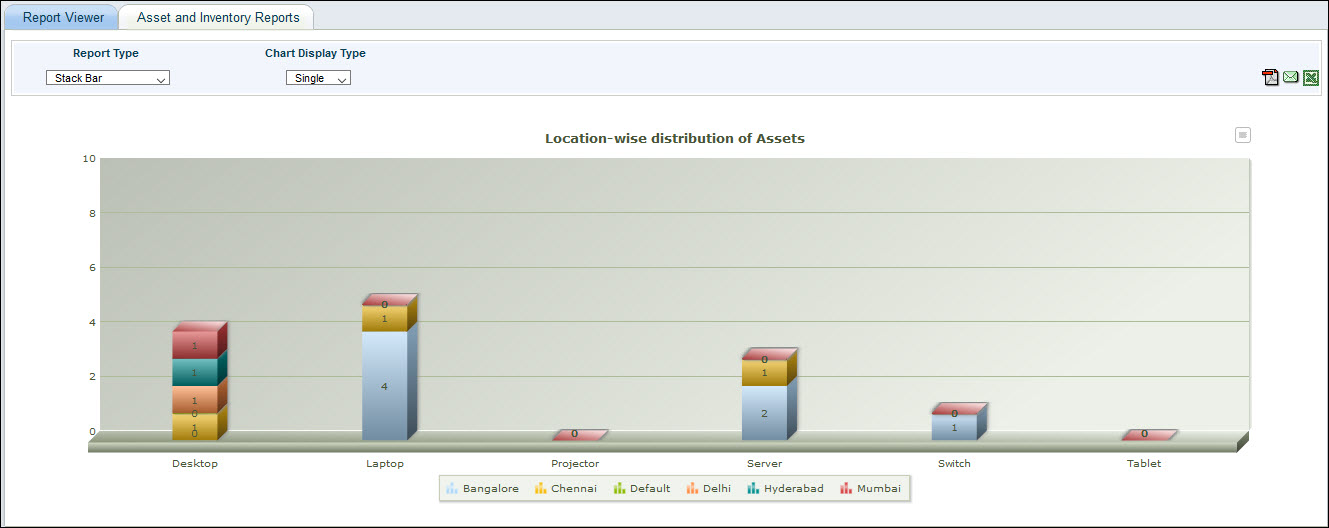
Task: Click the chart title Location-wise distribution of Assets
Action: [x=674, y=139]
